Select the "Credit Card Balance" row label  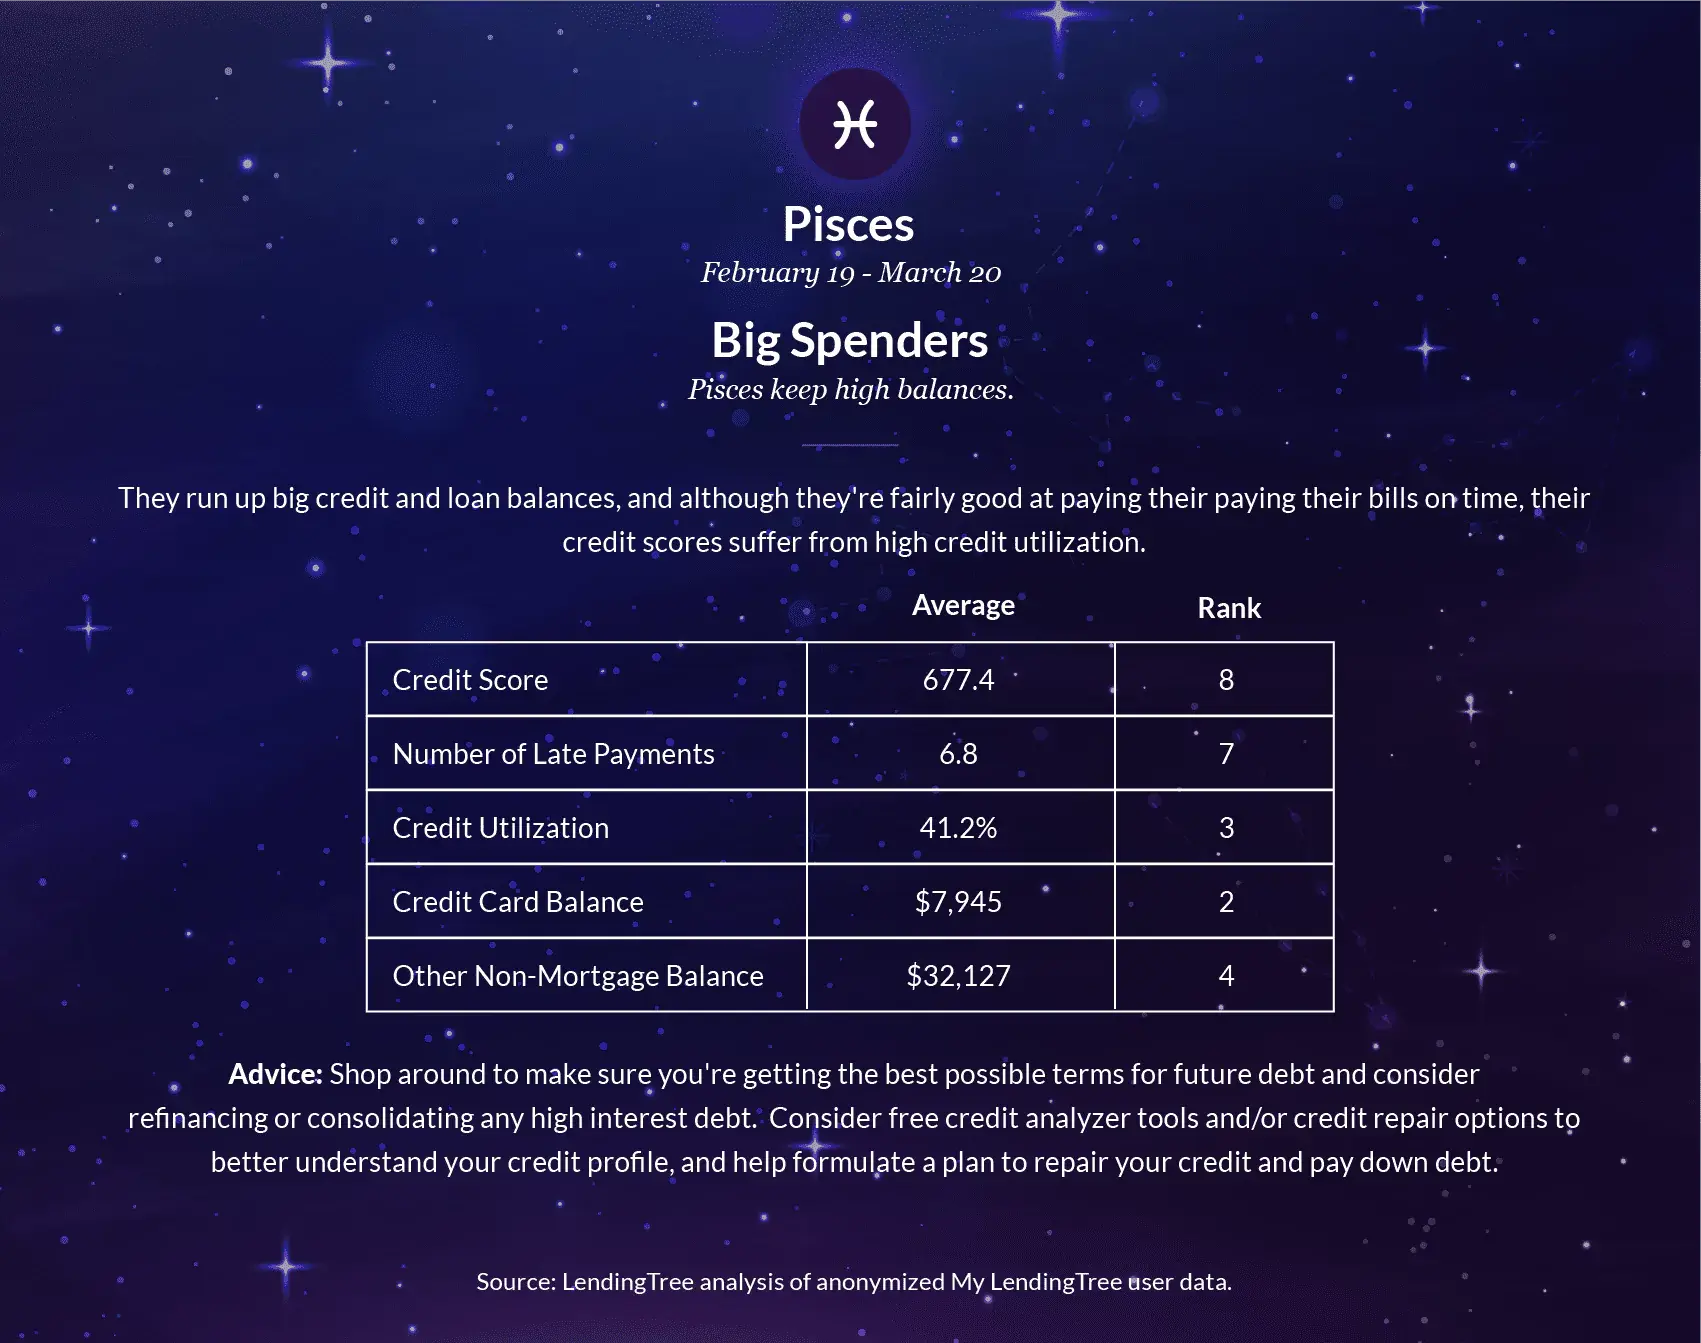click(x=518, y=902)
